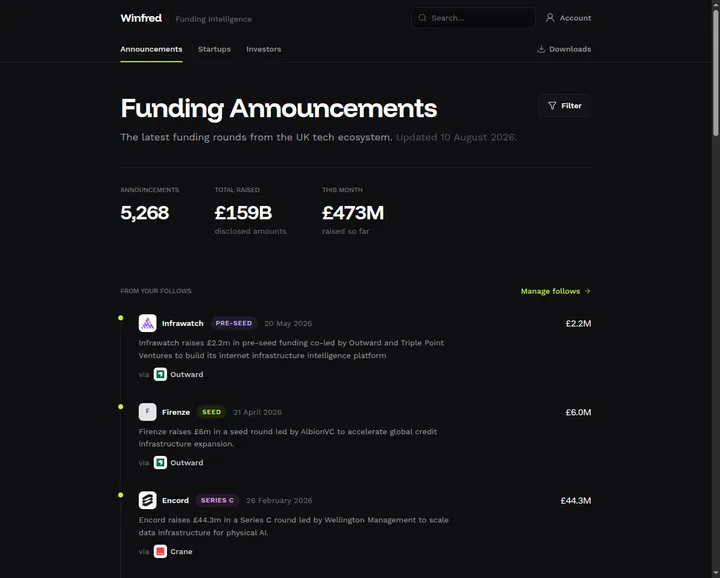720x578 pixels.
Task: Click the Outward source icon under Infrawatch
Action: tap(160, 374)
